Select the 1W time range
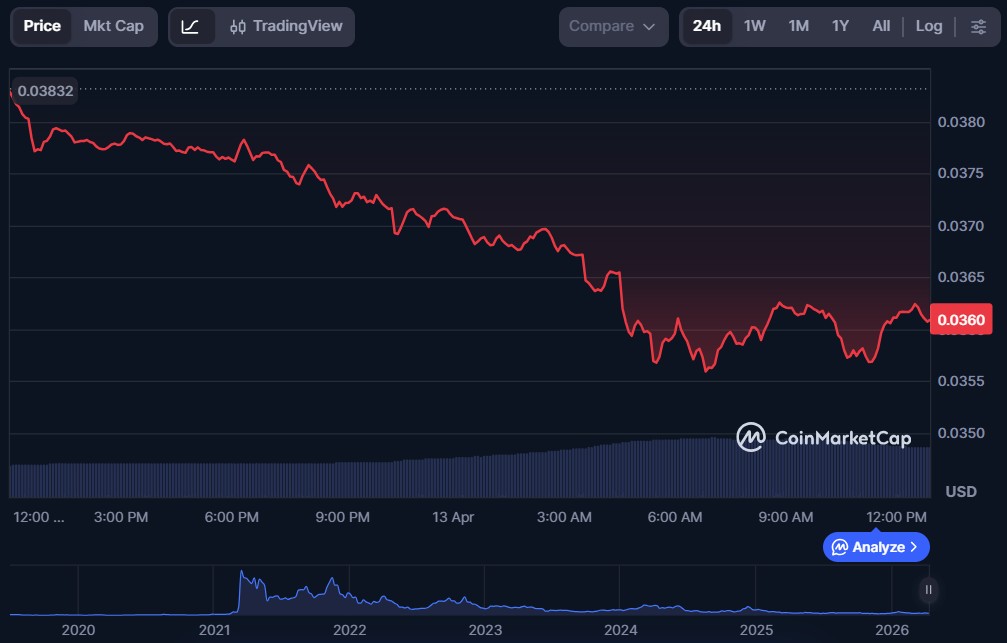Image resolution: width=1007 pixels, height=643 pixels. 755,26
